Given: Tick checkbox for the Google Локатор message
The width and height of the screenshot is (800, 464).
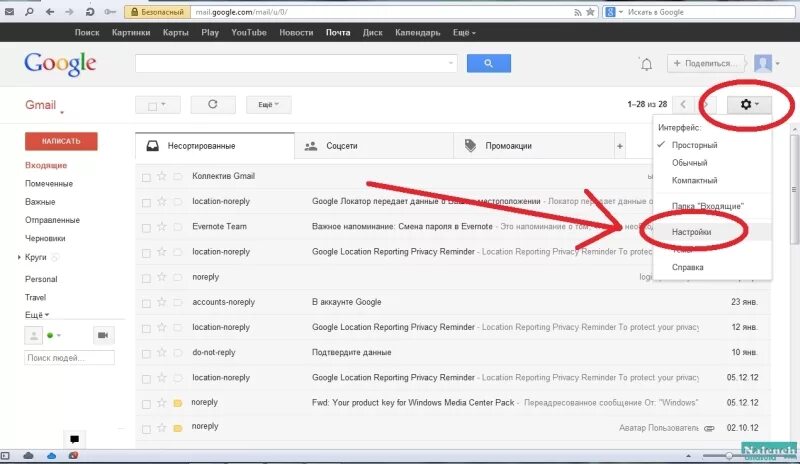Looking at the screenshot, I should 146,202.
